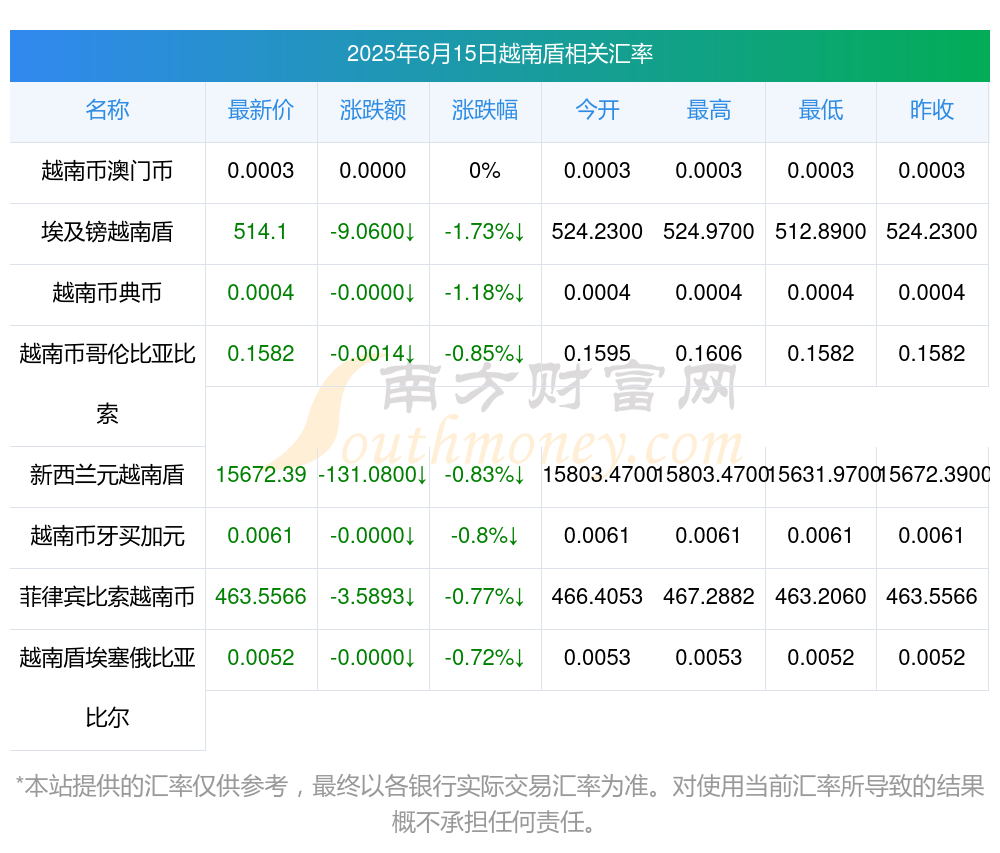
Task: Click the row name 越南盾埃塞俄比亚比尔
Action: (107, 688)
